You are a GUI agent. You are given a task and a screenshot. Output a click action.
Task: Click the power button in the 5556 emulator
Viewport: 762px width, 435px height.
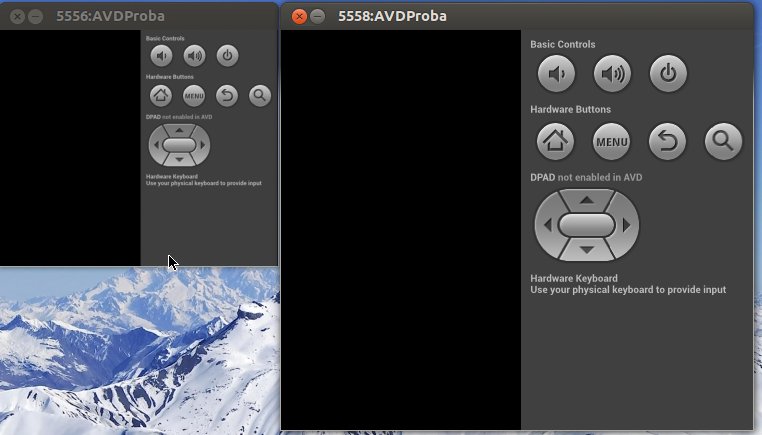pyautogui.click(x=227, y=56)
